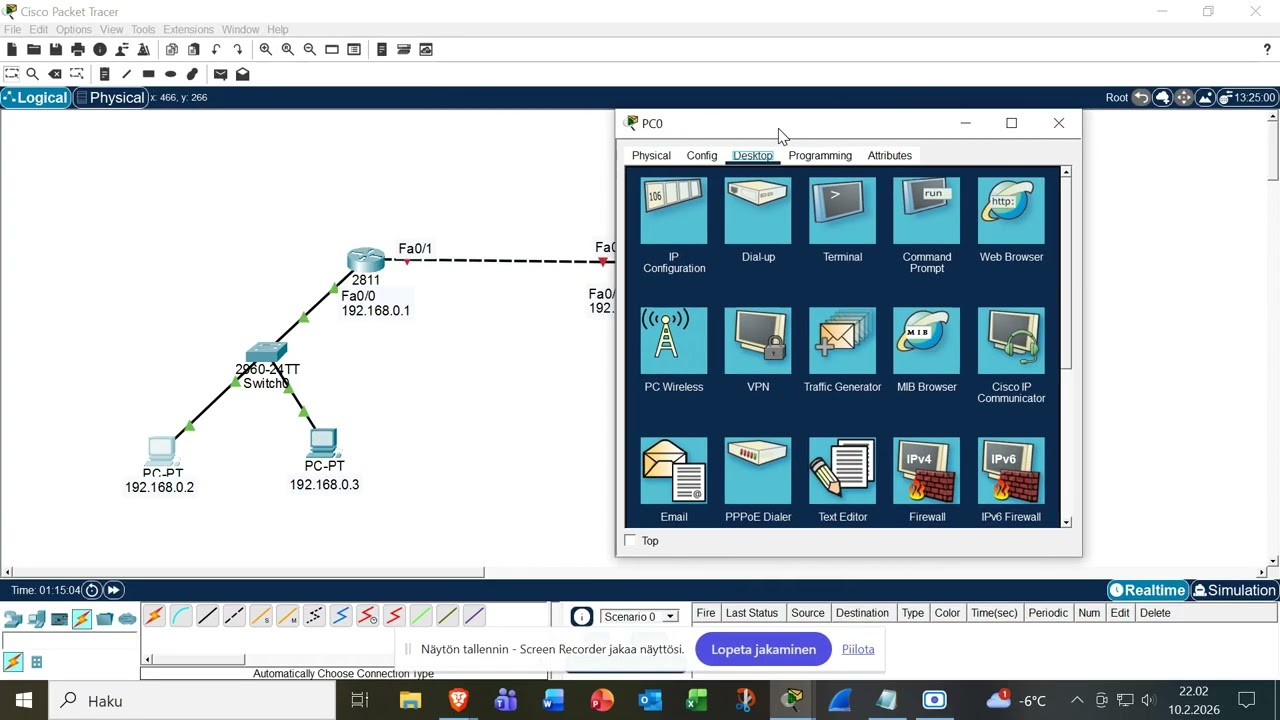The image size is (1280, 720).
Task: Open Command Prompt on PC0
Action: click(926, 226)
